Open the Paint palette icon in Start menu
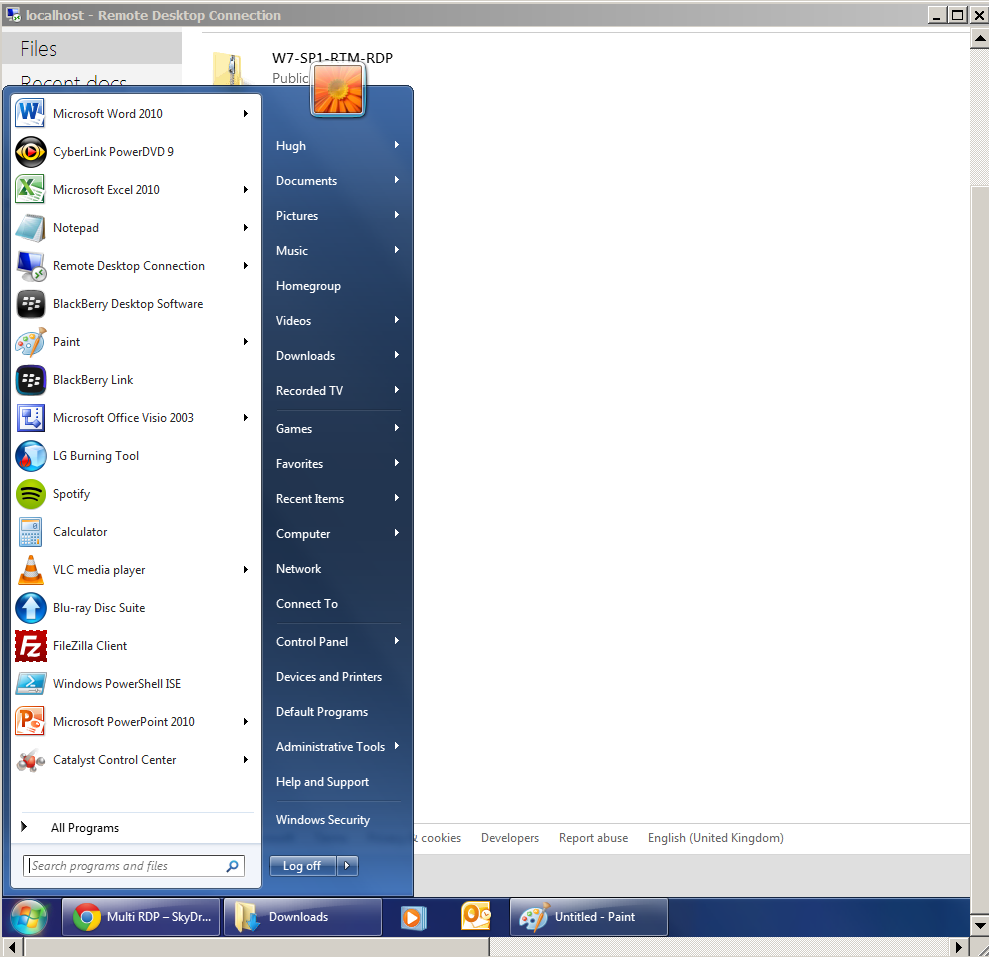This screenshot has width=989, height=957. tap(30, 342)
